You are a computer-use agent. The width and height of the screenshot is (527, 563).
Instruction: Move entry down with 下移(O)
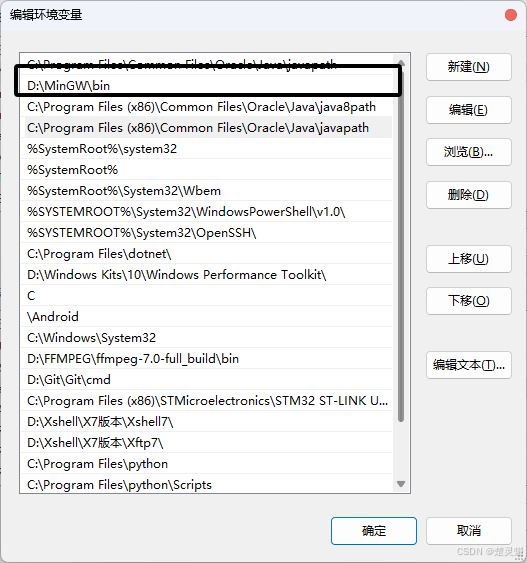click(468, 301)
